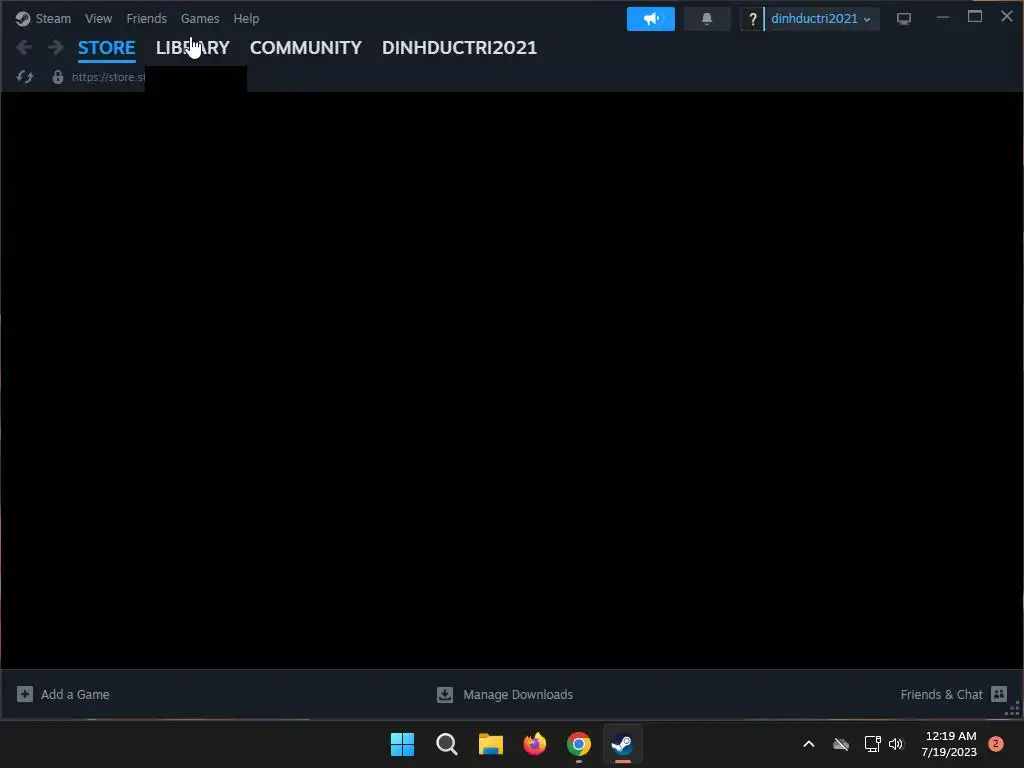Launch Firefox from the taskbar
This screenshot has height=768, width=1024.
[x=535, y=744]
